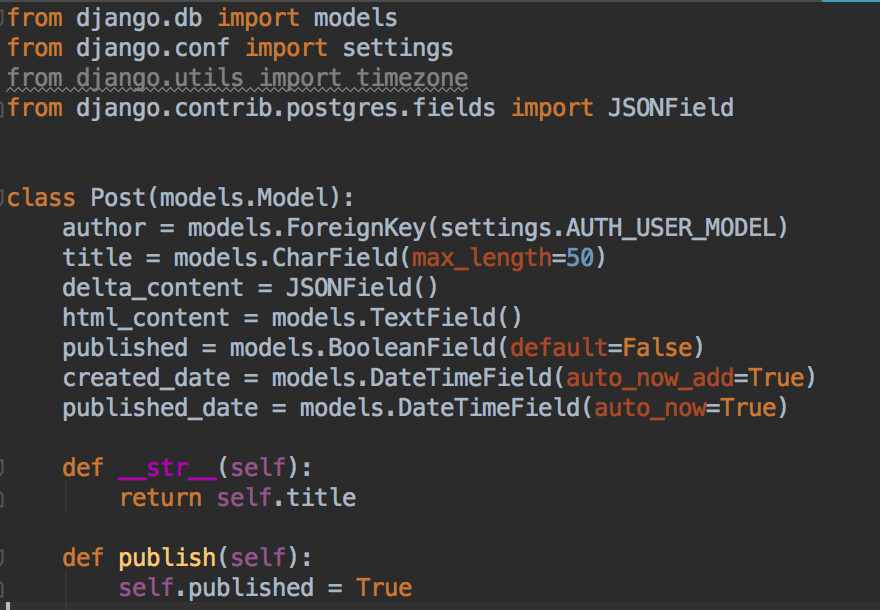
Task: Click the 'auto_now_add' keyword argument
Action: coord(649,378)
